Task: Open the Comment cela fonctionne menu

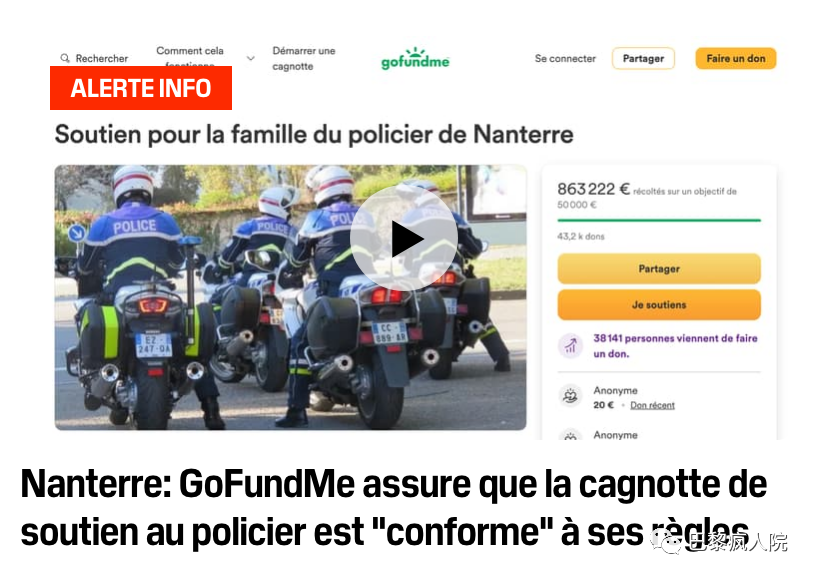Action: pos(190,57)
